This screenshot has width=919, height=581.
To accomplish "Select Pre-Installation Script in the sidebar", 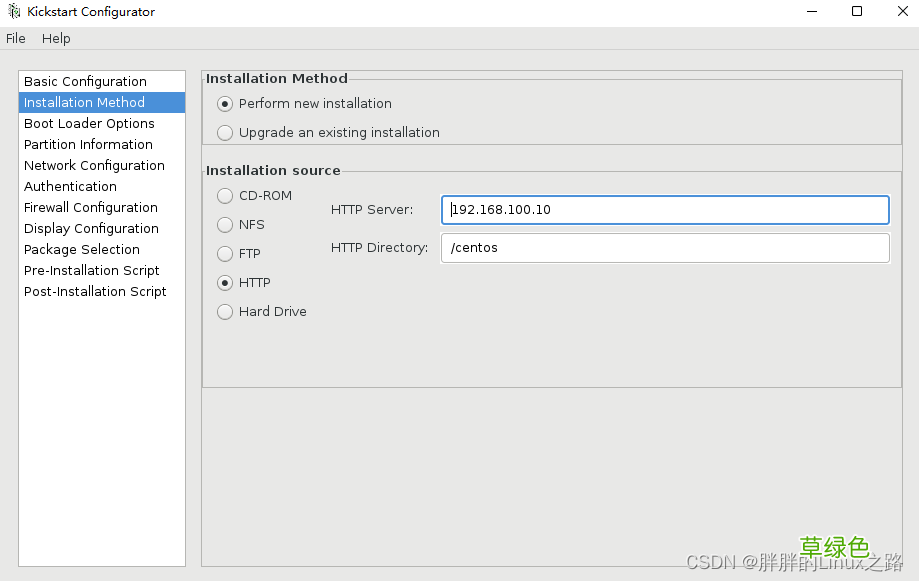I will tap(91, 270).
